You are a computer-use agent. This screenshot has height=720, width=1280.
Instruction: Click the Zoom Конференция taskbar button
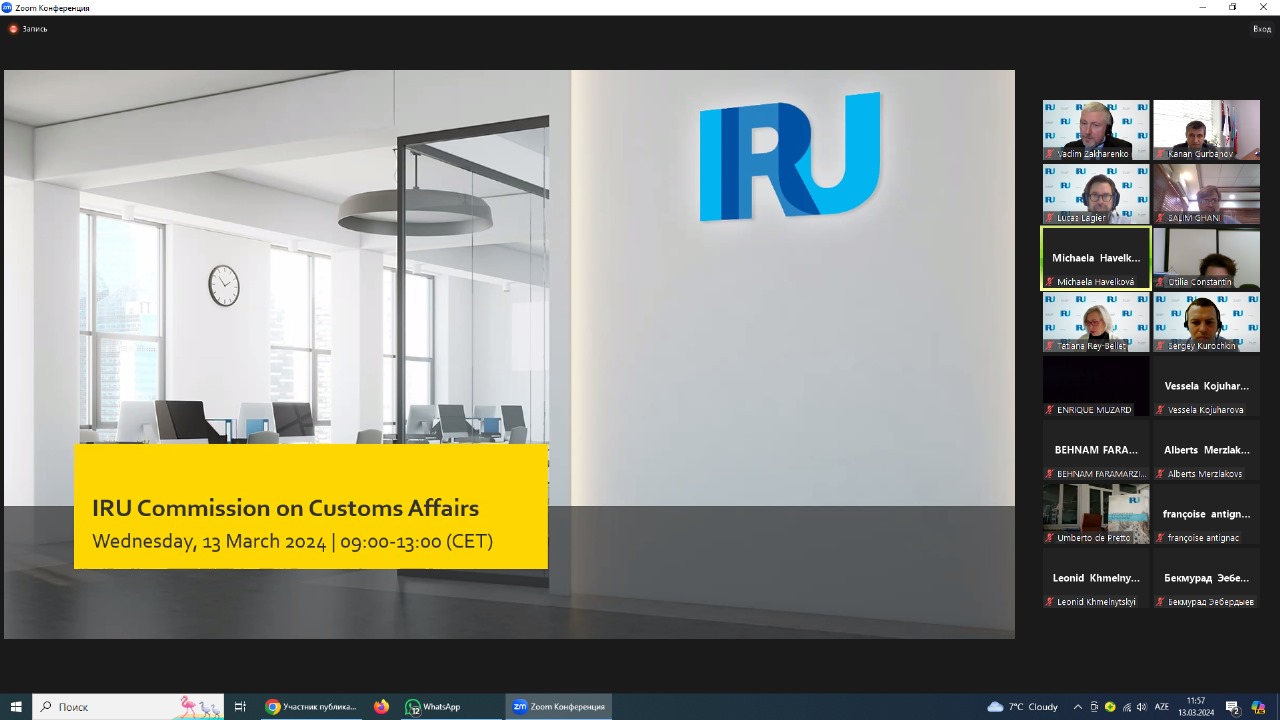point(558,707)
